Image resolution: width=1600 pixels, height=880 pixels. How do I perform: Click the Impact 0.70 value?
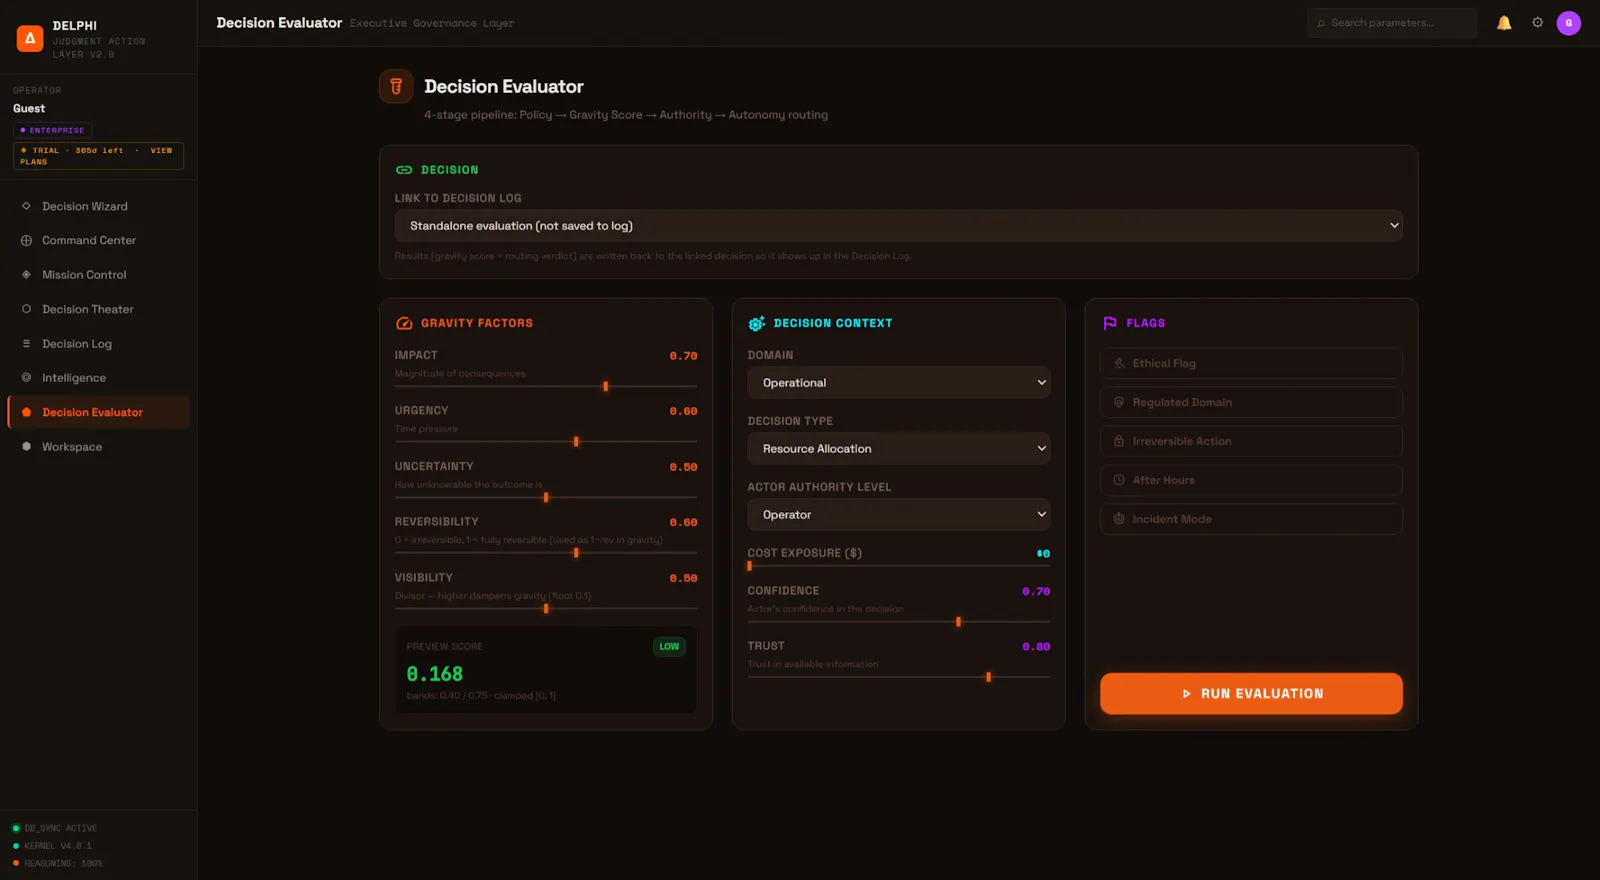pyautogui.click(x=683, y=356)
